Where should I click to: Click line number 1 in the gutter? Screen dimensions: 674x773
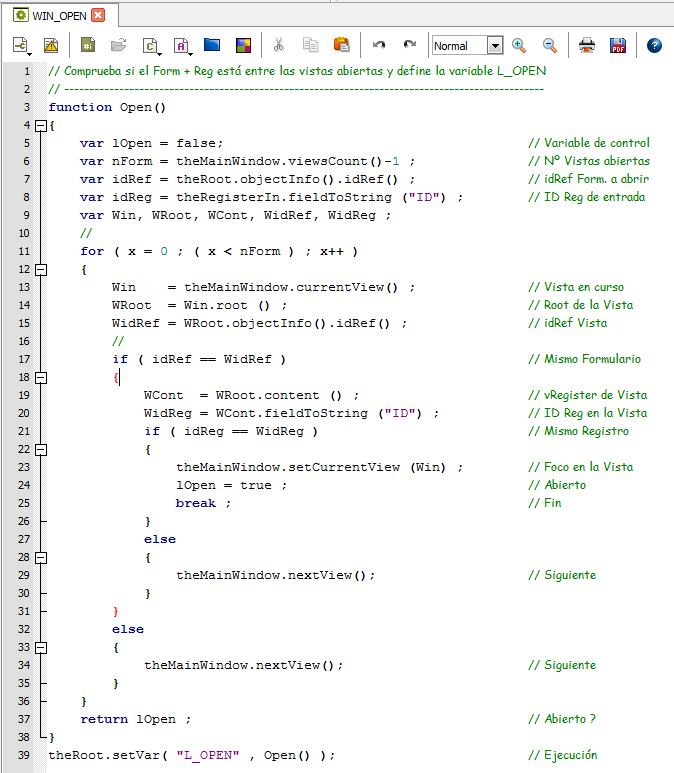pyautogui.click(x=27, y=71)
